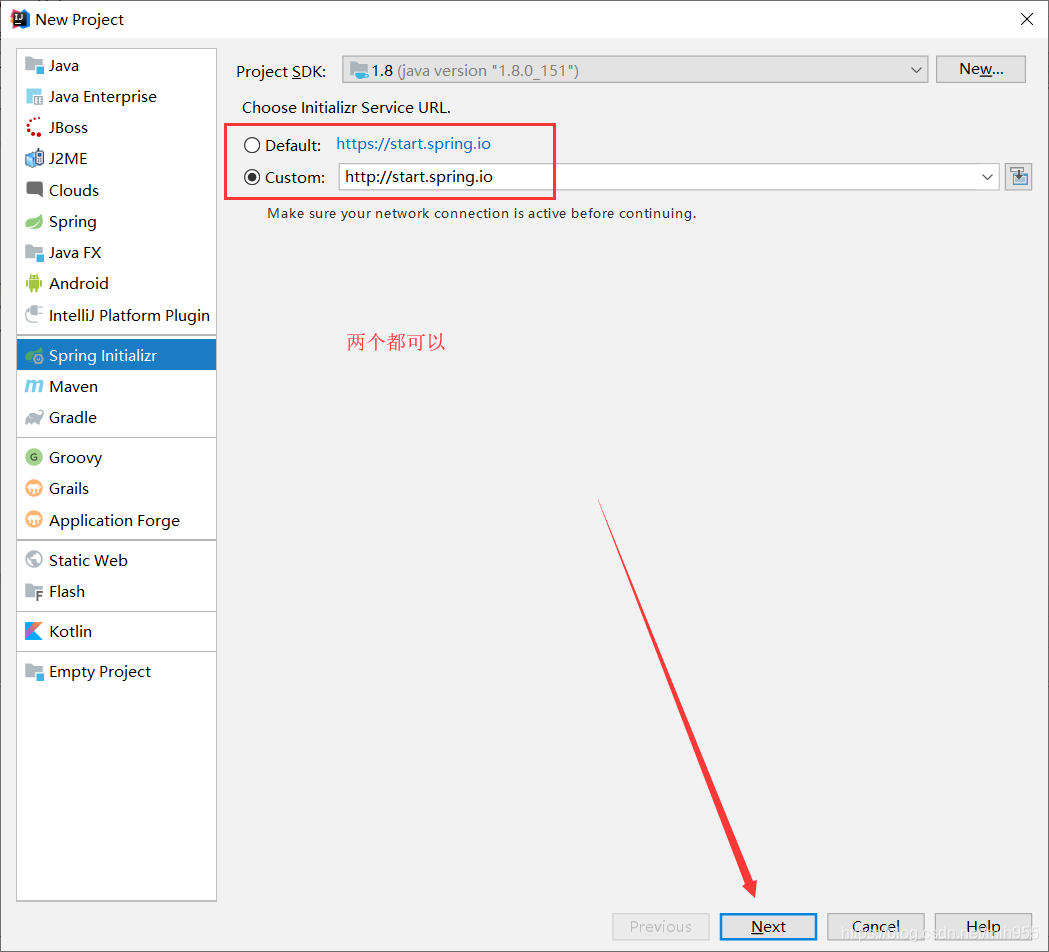Click the IntelliJ Platform Plugin icon

click(x=33, y=314)
